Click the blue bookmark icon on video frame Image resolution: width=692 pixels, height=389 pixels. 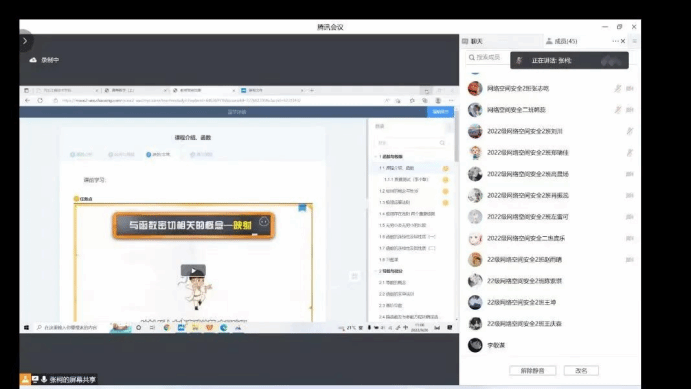[x=302, y=208]
